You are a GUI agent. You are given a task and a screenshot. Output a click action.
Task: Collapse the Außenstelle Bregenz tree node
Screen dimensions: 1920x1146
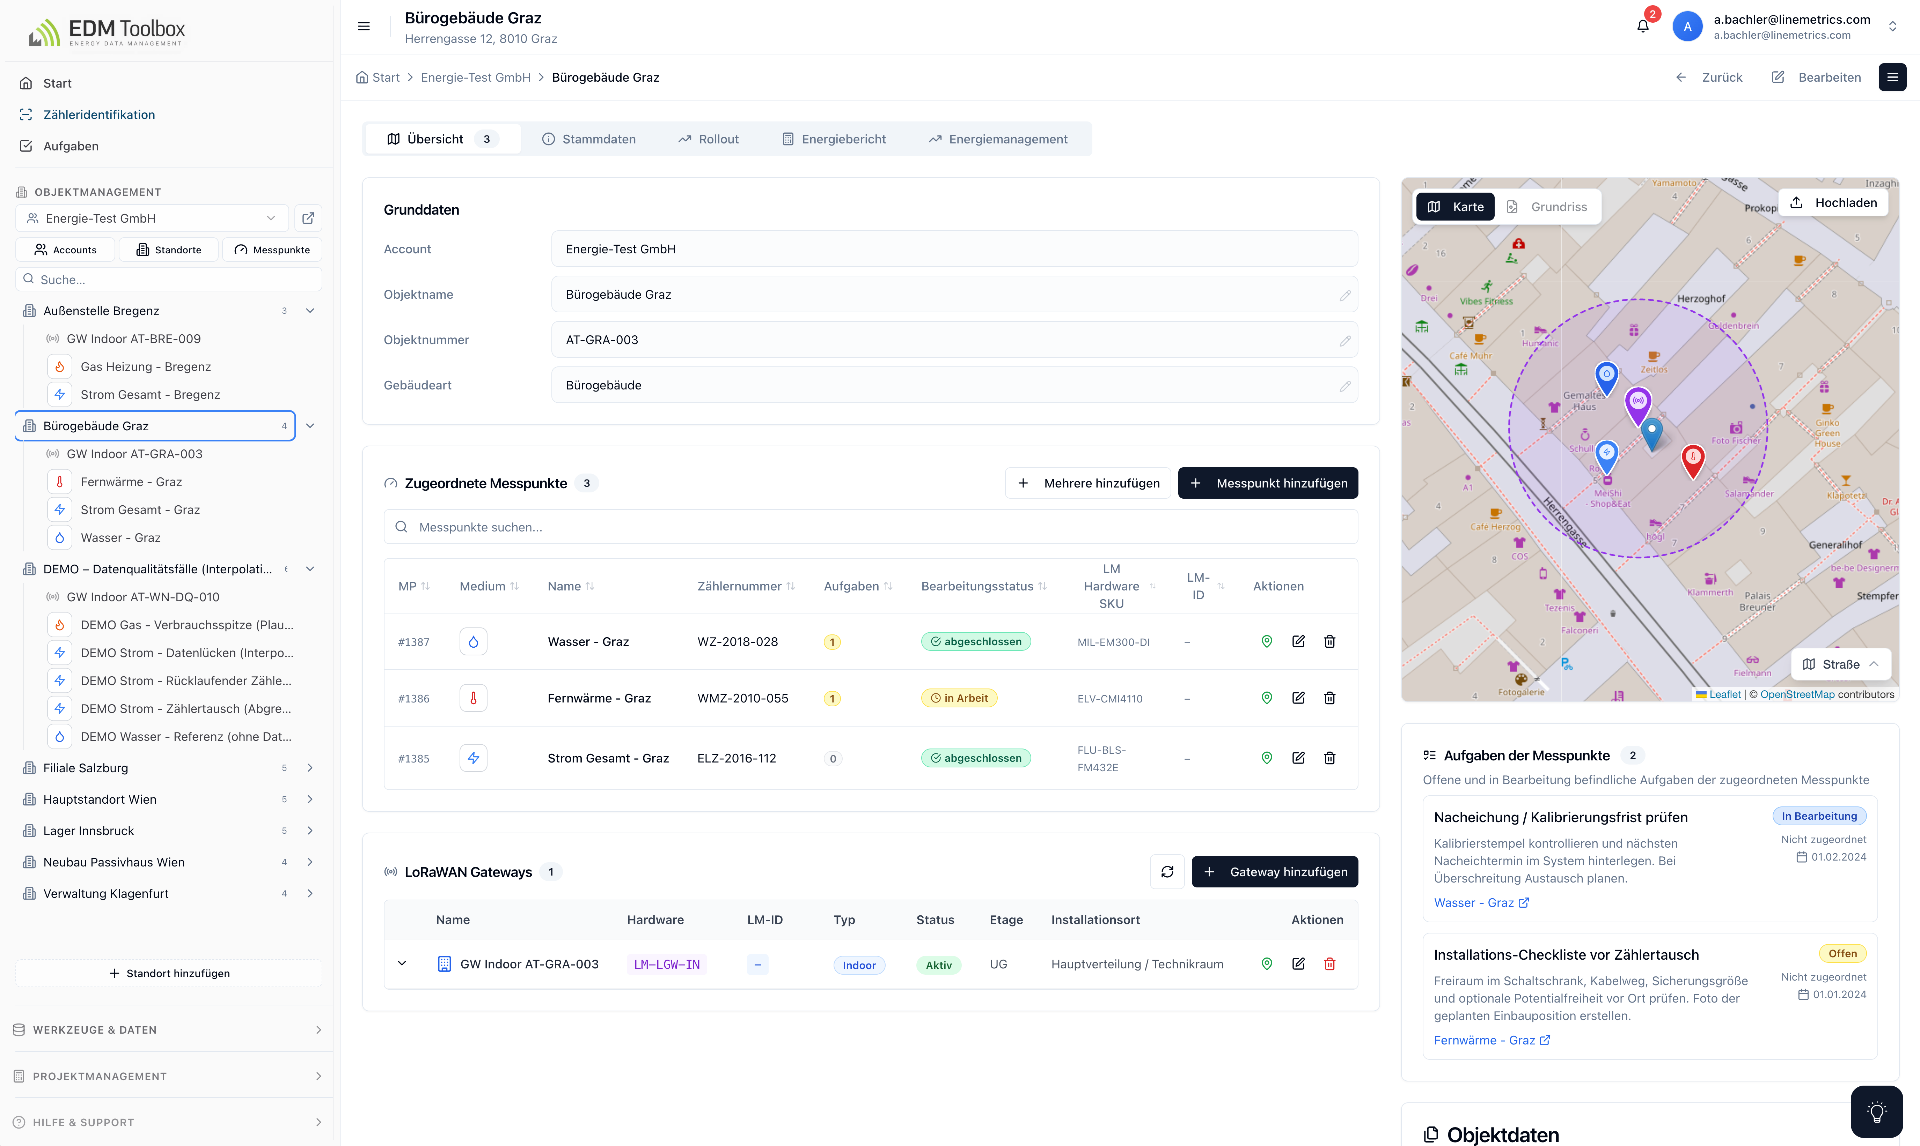point(310,311)
